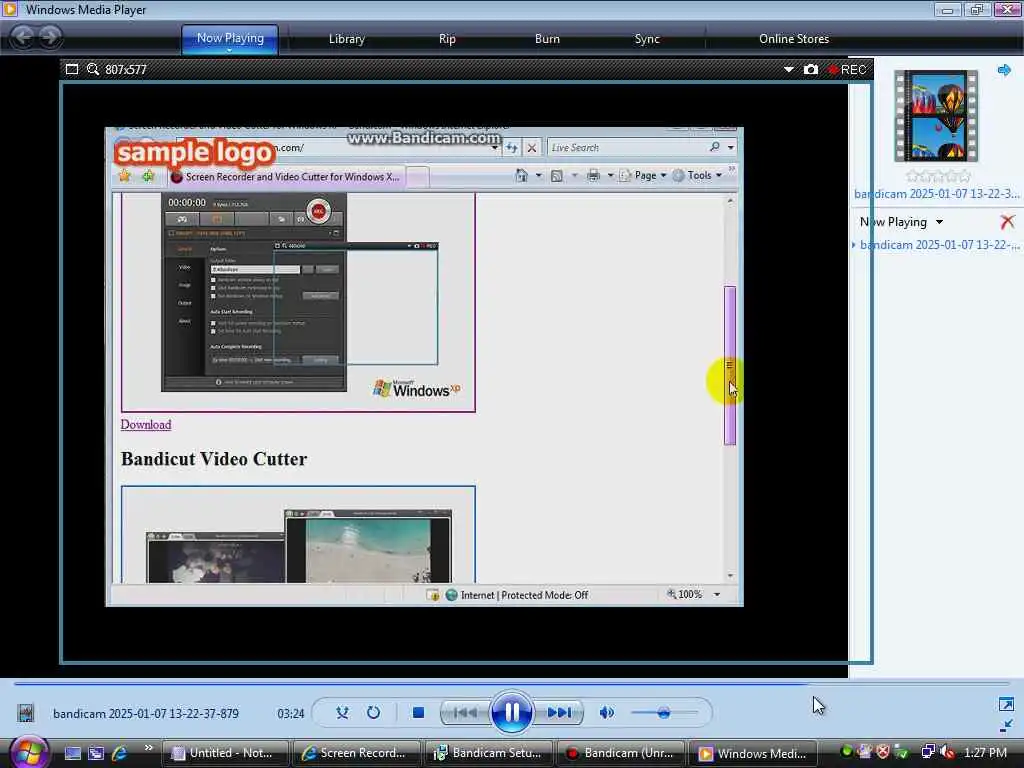Open the Online Stores tab

pyautogui.click(x=794, y=39)
